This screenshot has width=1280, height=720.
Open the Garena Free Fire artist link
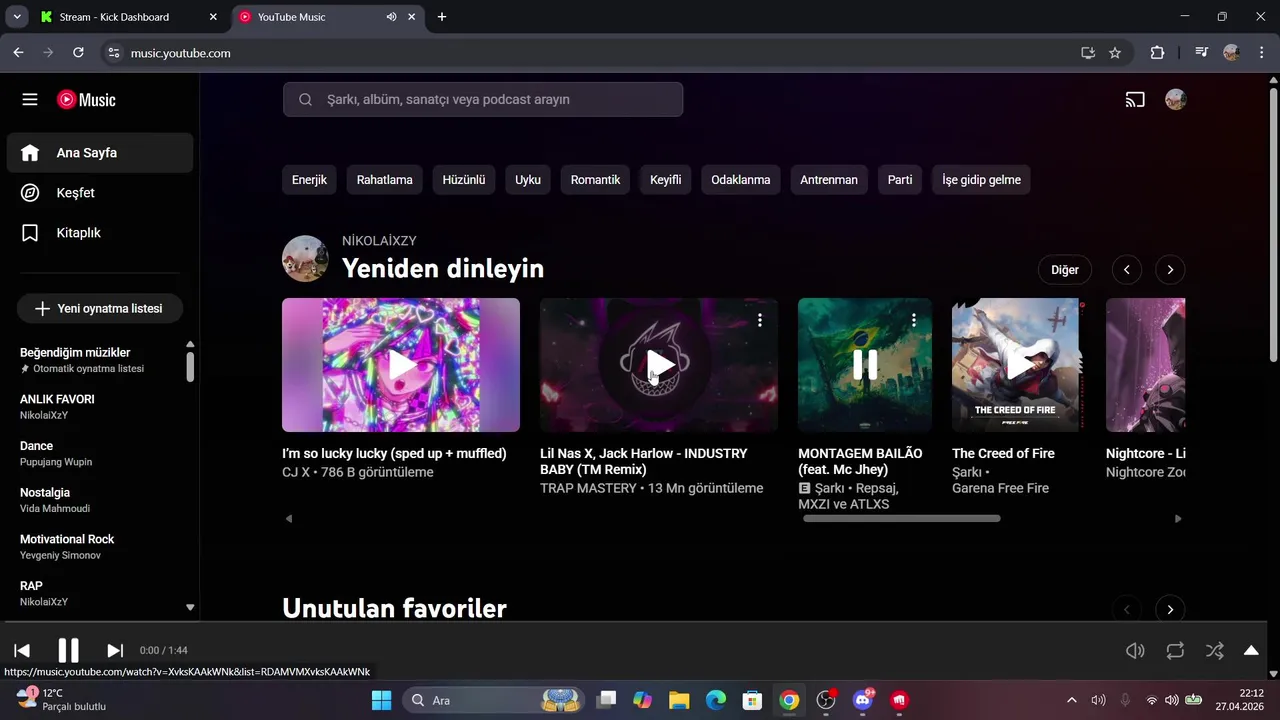pyautogui.click(x=1000, y=488)
